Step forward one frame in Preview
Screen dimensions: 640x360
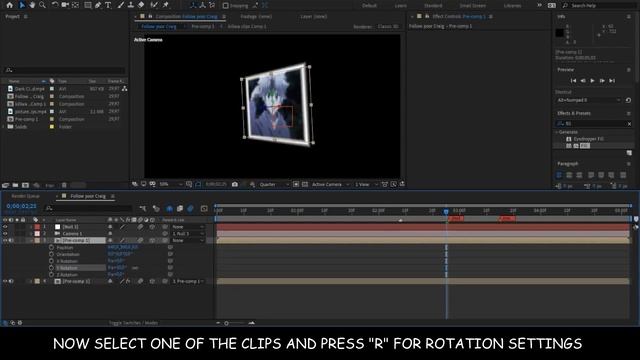point(602,81)
